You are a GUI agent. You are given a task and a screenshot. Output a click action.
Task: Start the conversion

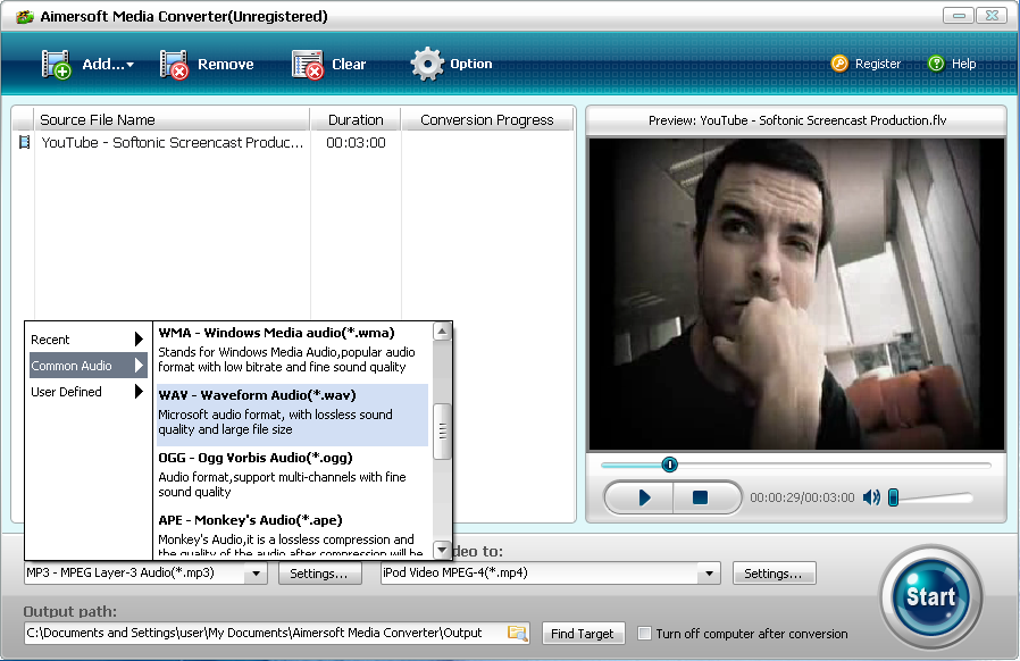click(x=931, y=597)
